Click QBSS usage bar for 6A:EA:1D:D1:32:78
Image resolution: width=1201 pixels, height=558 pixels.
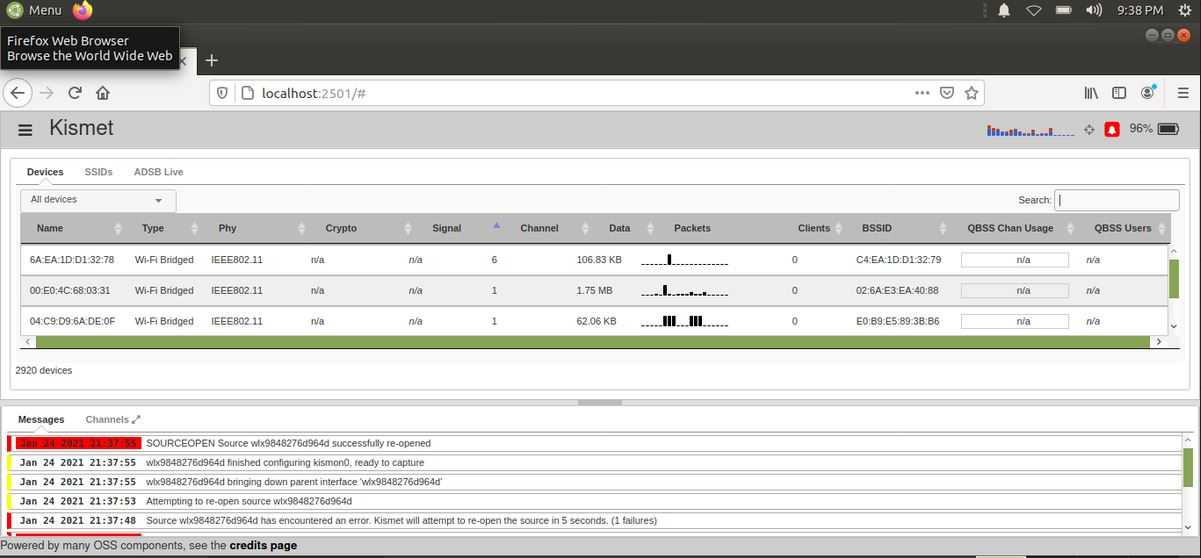coord(1015,260)
